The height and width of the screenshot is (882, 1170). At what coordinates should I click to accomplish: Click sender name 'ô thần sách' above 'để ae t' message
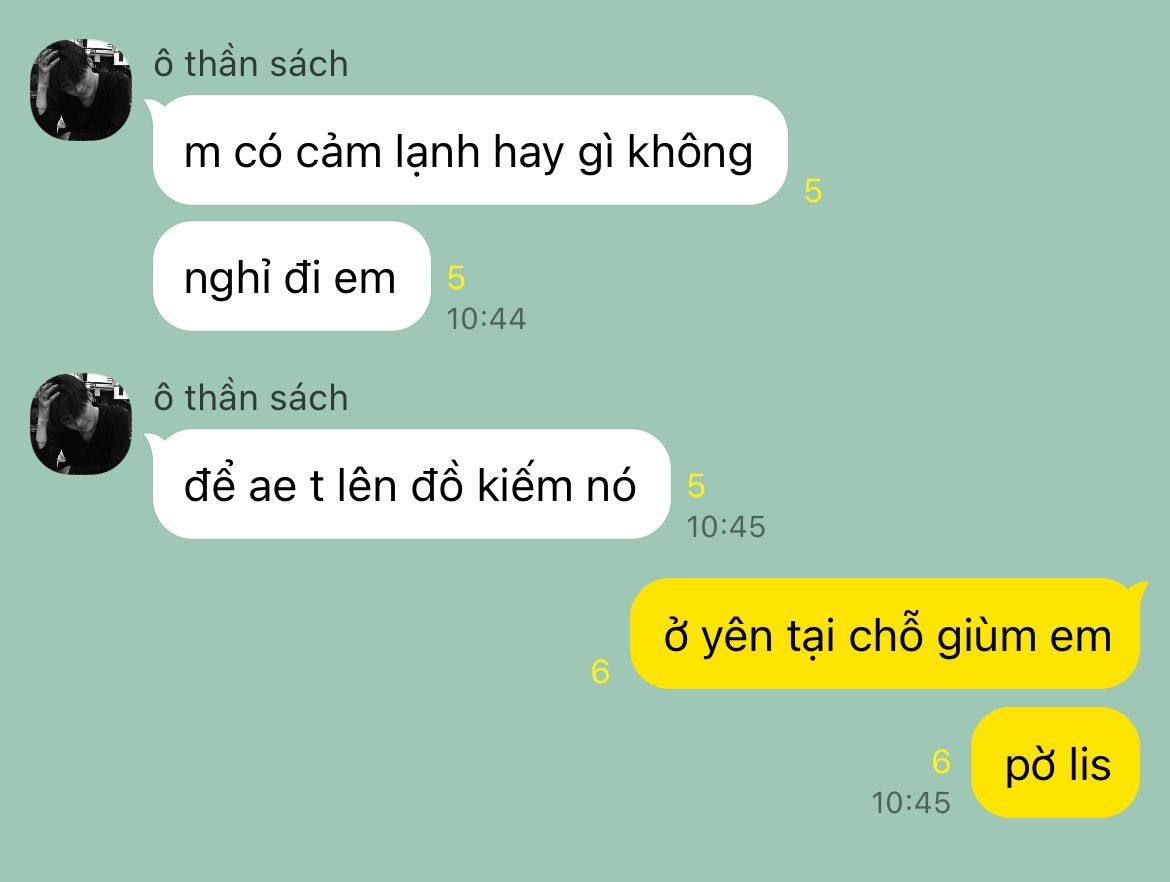click(x=251, y=397)
